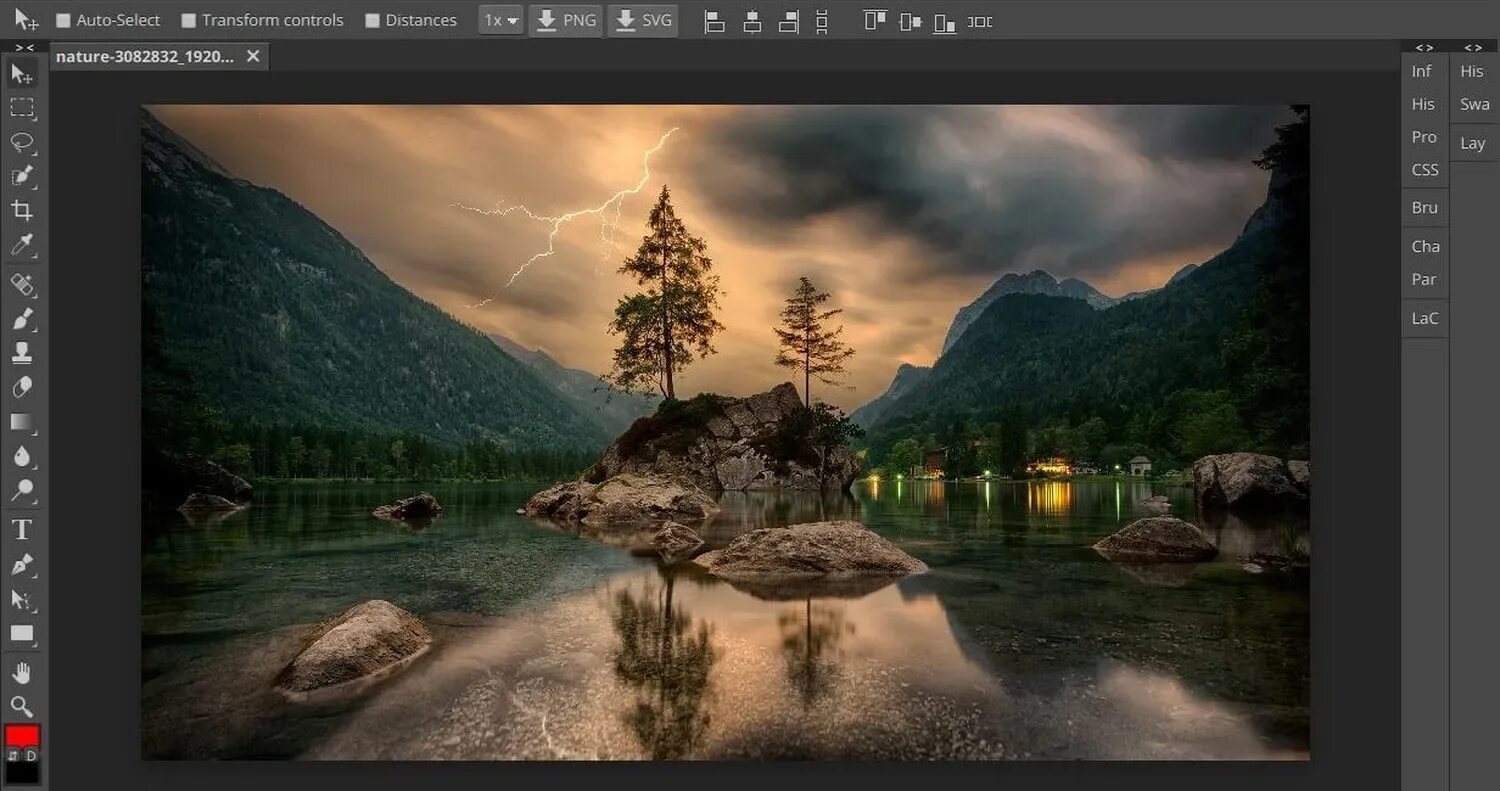Activate the Pen tool
Image resolution: width=1500 pixels, height=791 pixels.
click(22, 565)
